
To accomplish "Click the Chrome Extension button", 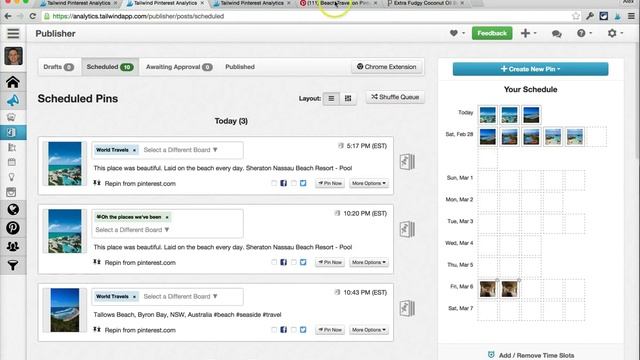I will (387, 67).
